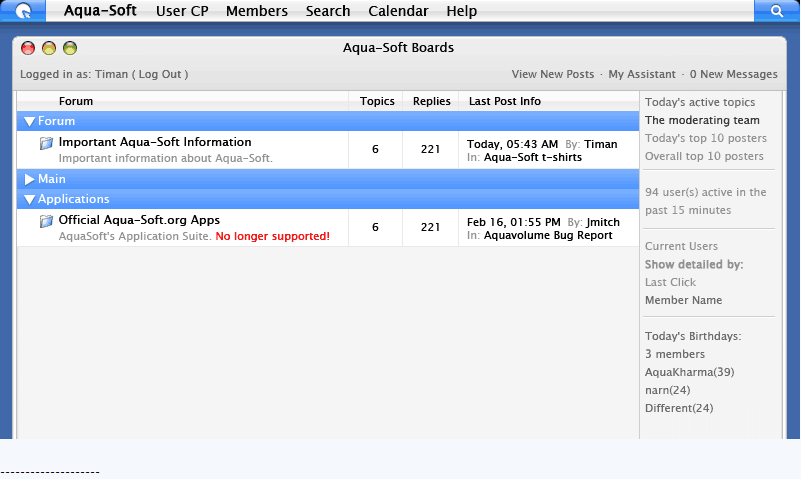Click 'Feb 16, 01:55 PM' timestamp
The image size is (801, 479).
pyautogui.click(x=513, y=222)
